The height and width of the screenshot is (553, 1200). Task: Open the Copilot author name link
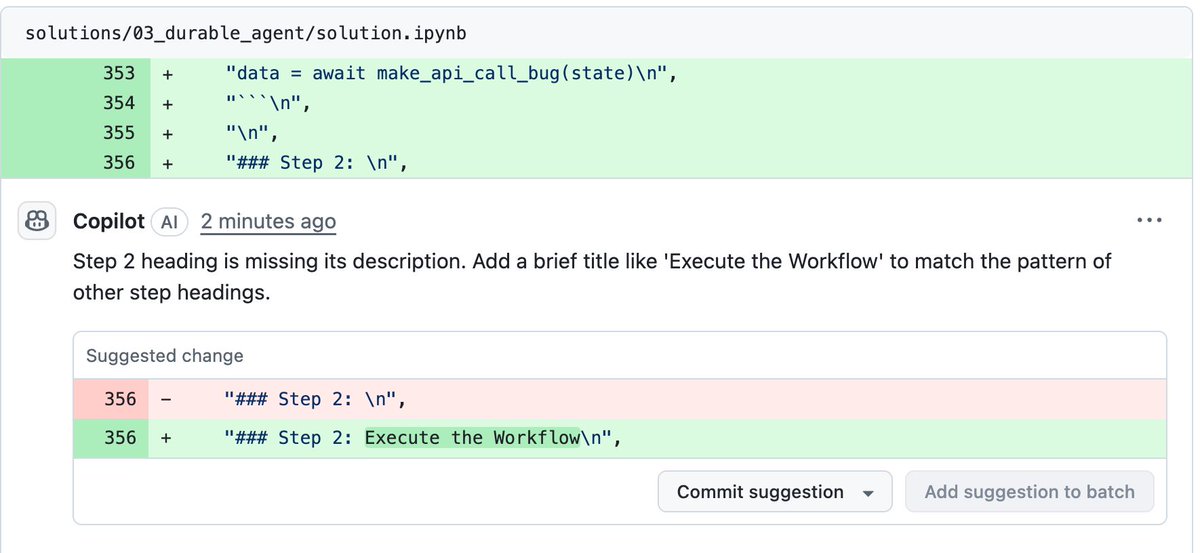(x=109, y=221)
